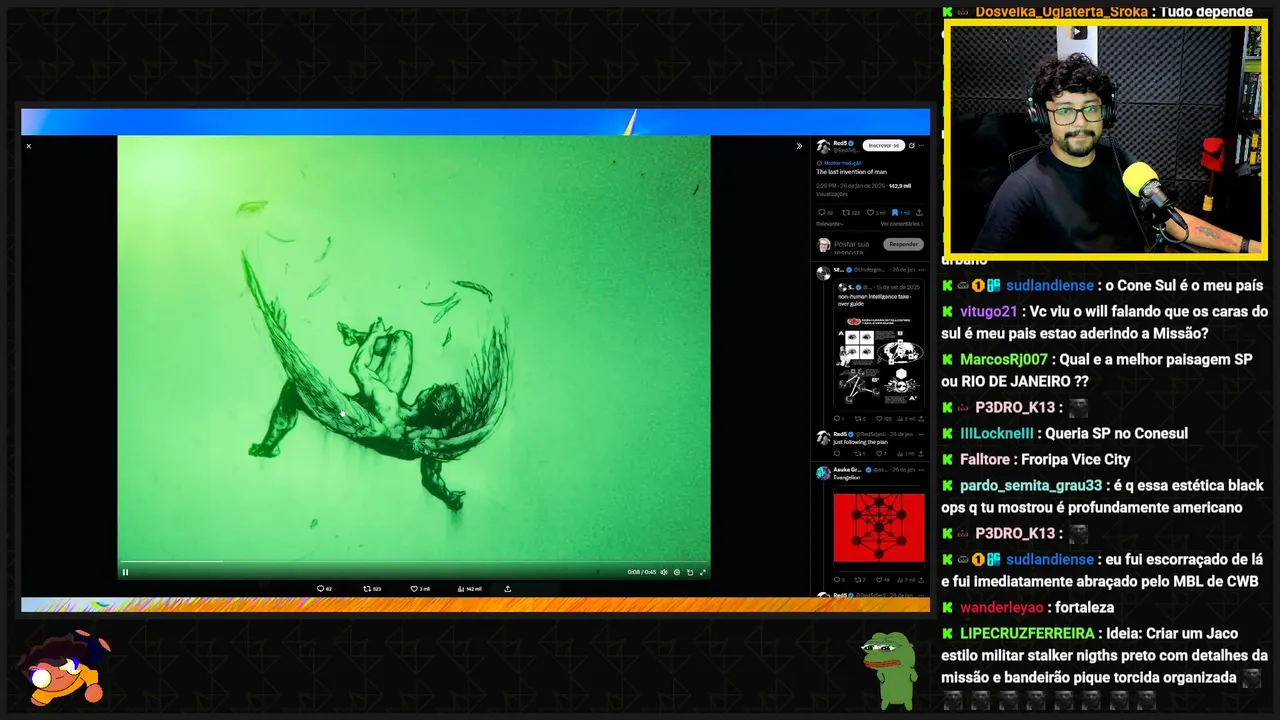Like the post below the video
1280x720 pixels.
(x=414, y=589)
